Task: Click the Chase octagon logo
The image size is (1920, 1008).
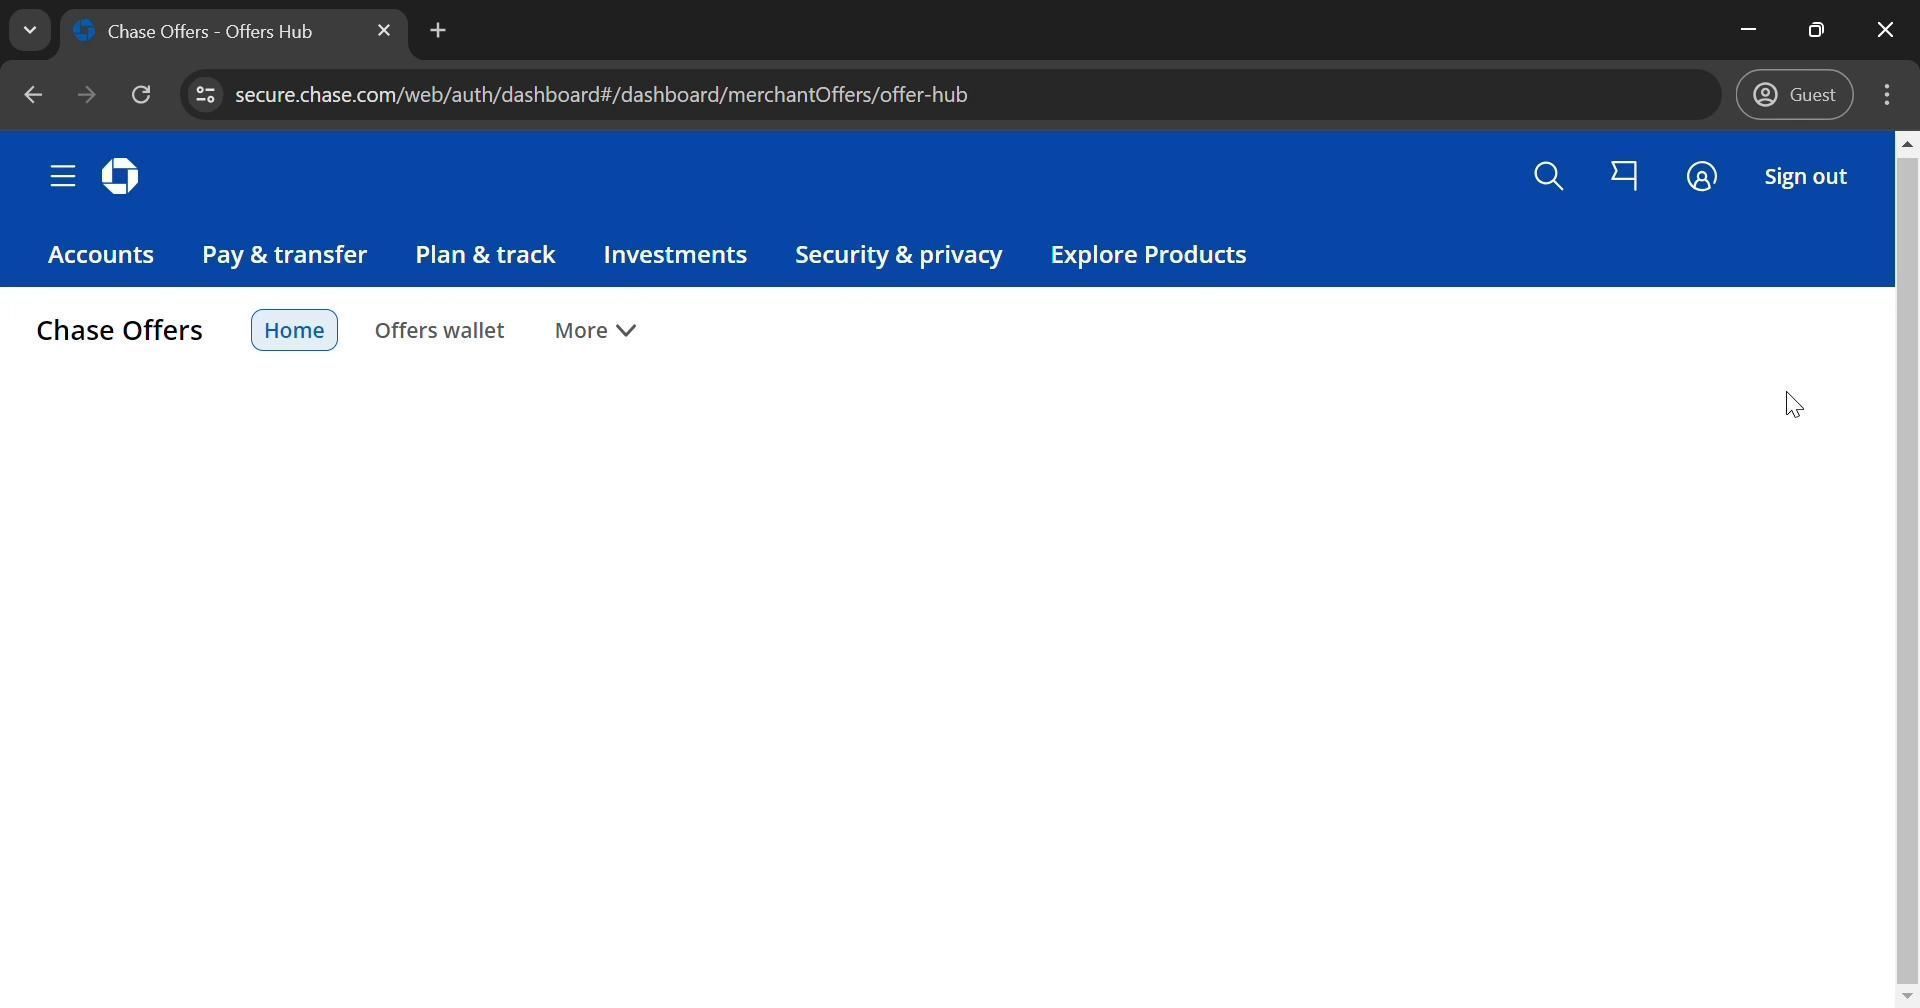Action: tap(120, 177)
